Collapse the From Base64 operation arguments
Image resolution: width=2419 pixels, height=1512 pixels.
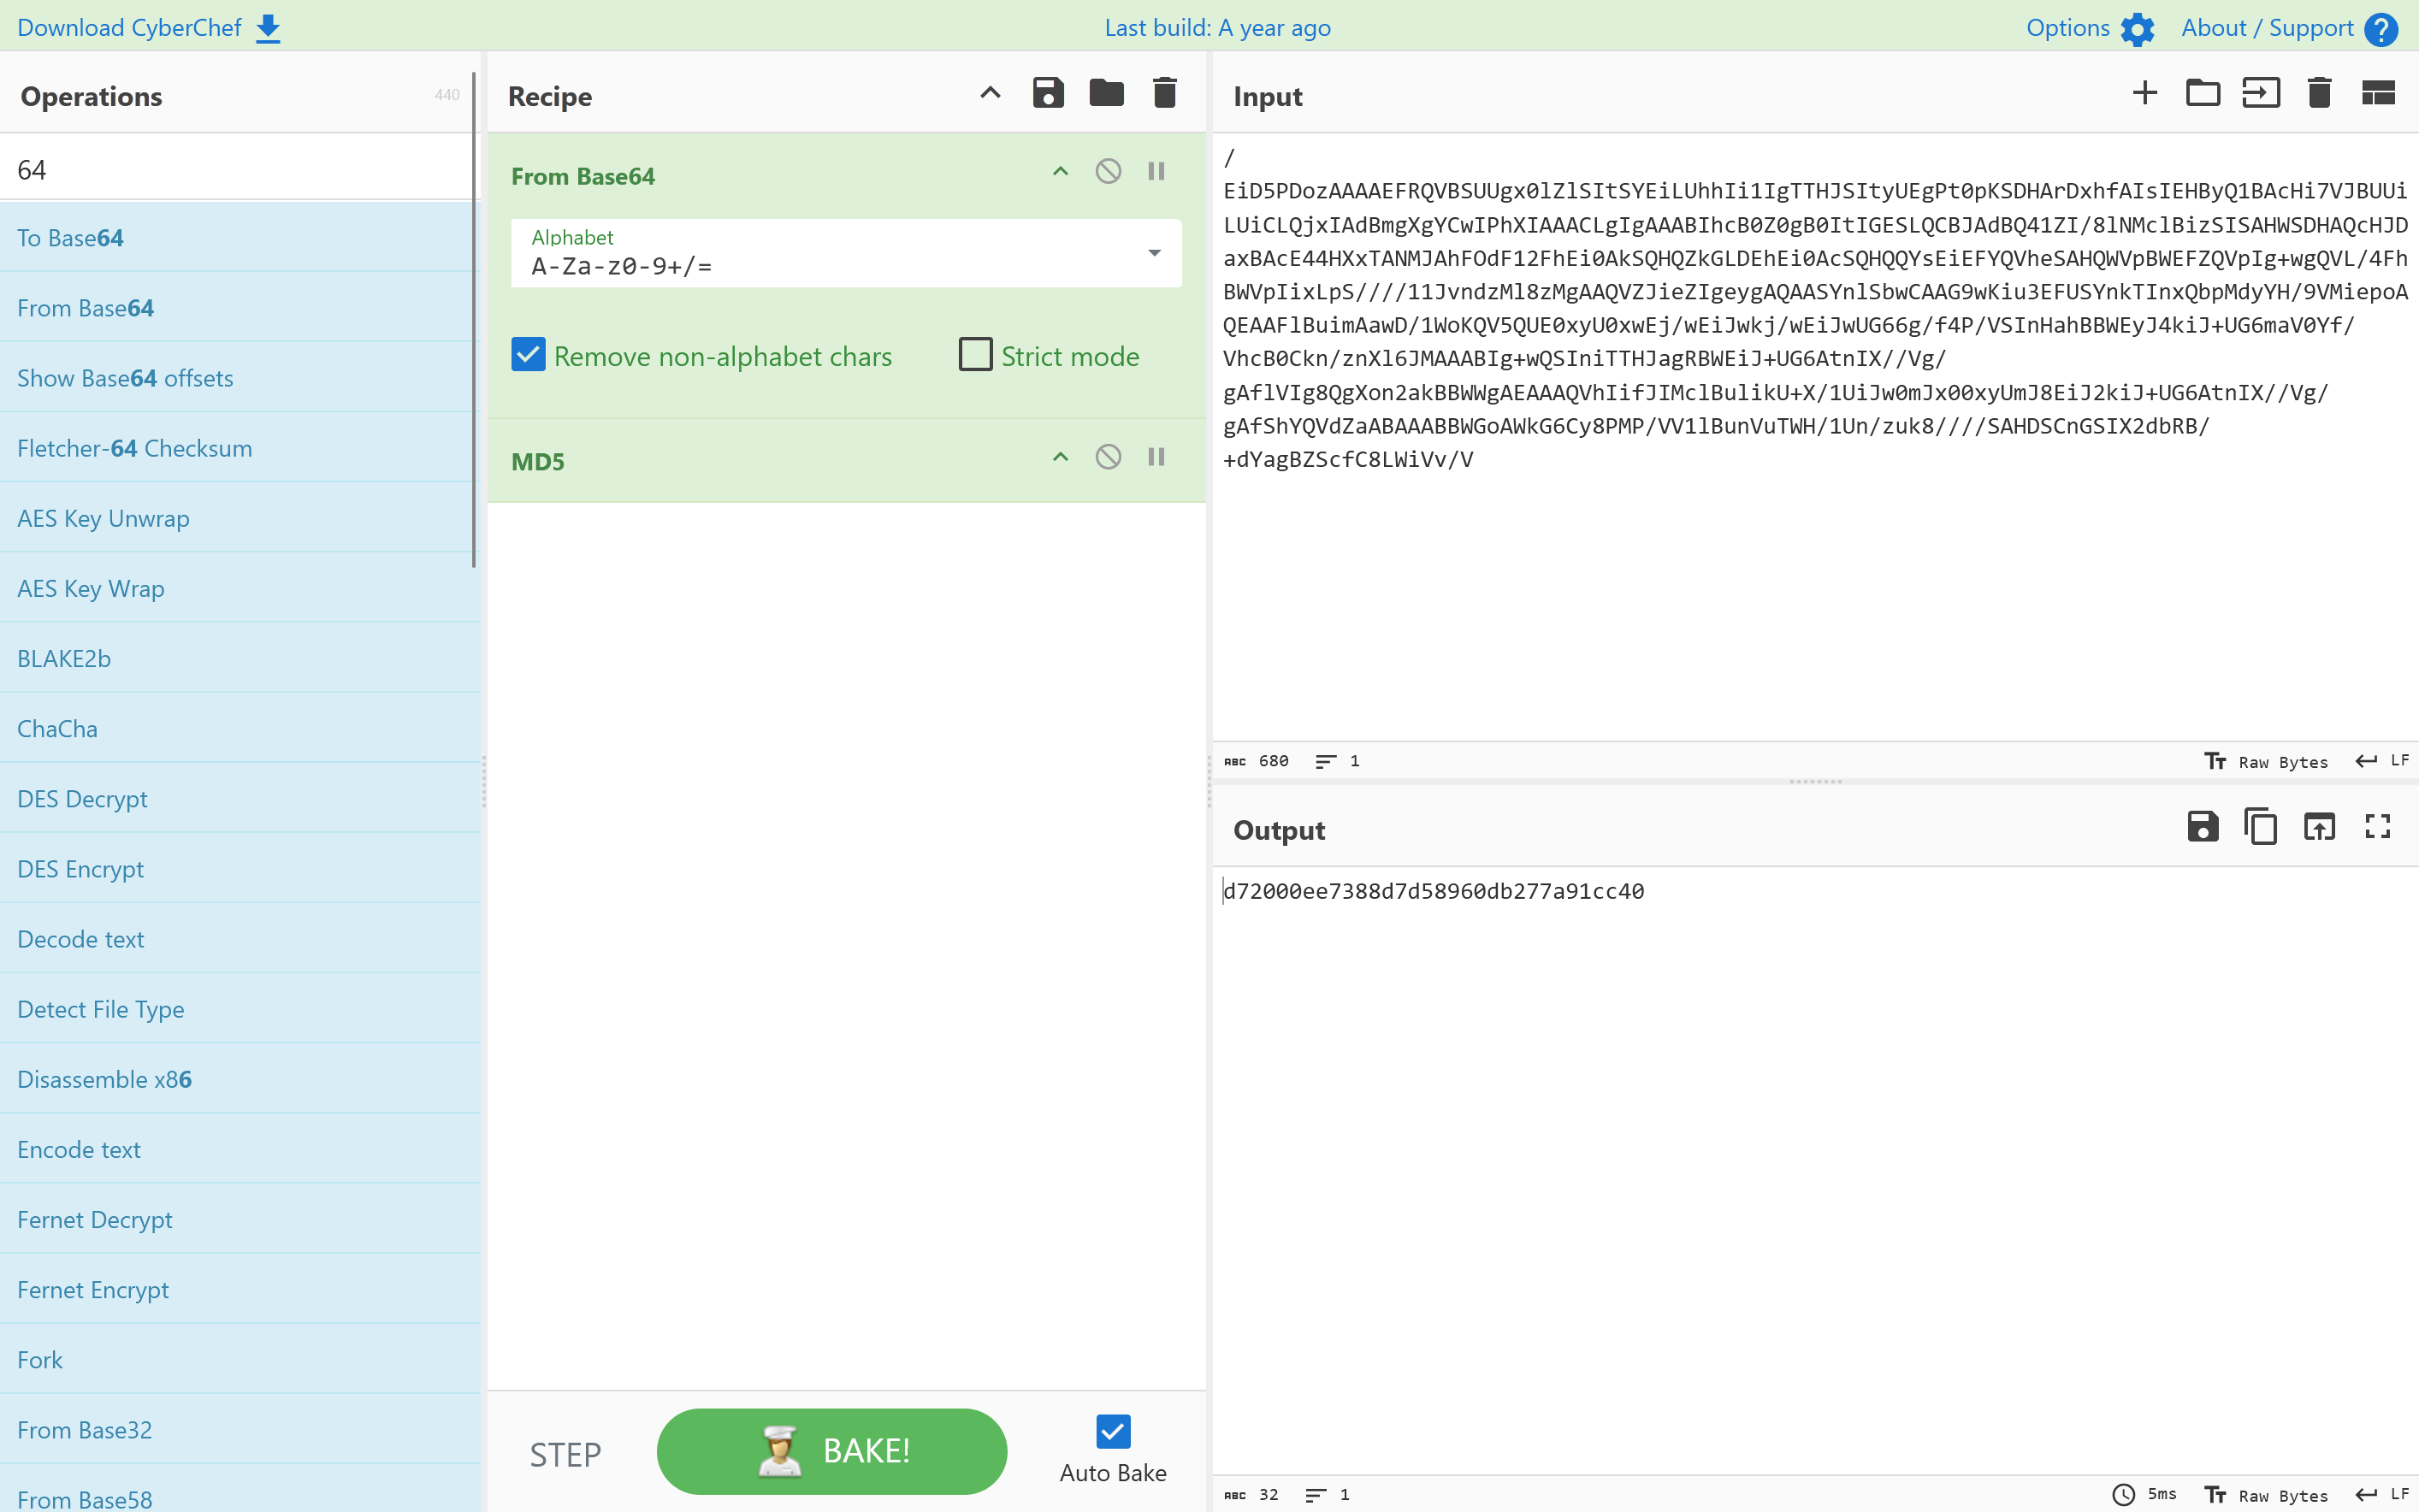pos(1060,171)
